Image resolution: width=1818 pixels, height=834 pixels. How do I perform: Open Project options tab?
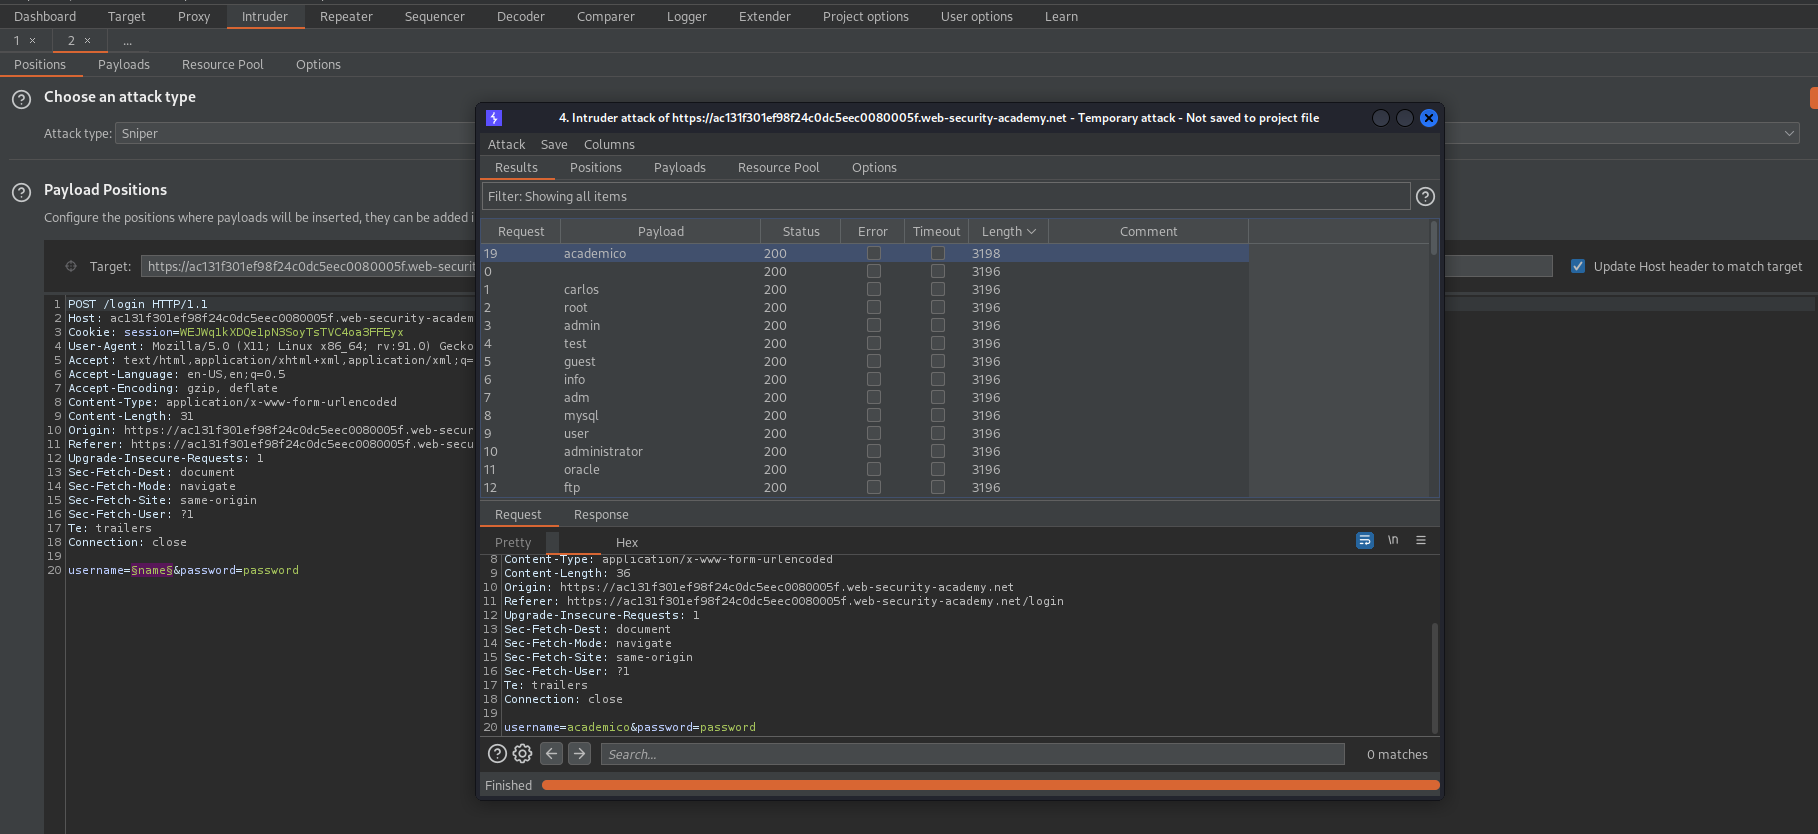[x=866, y=16]
